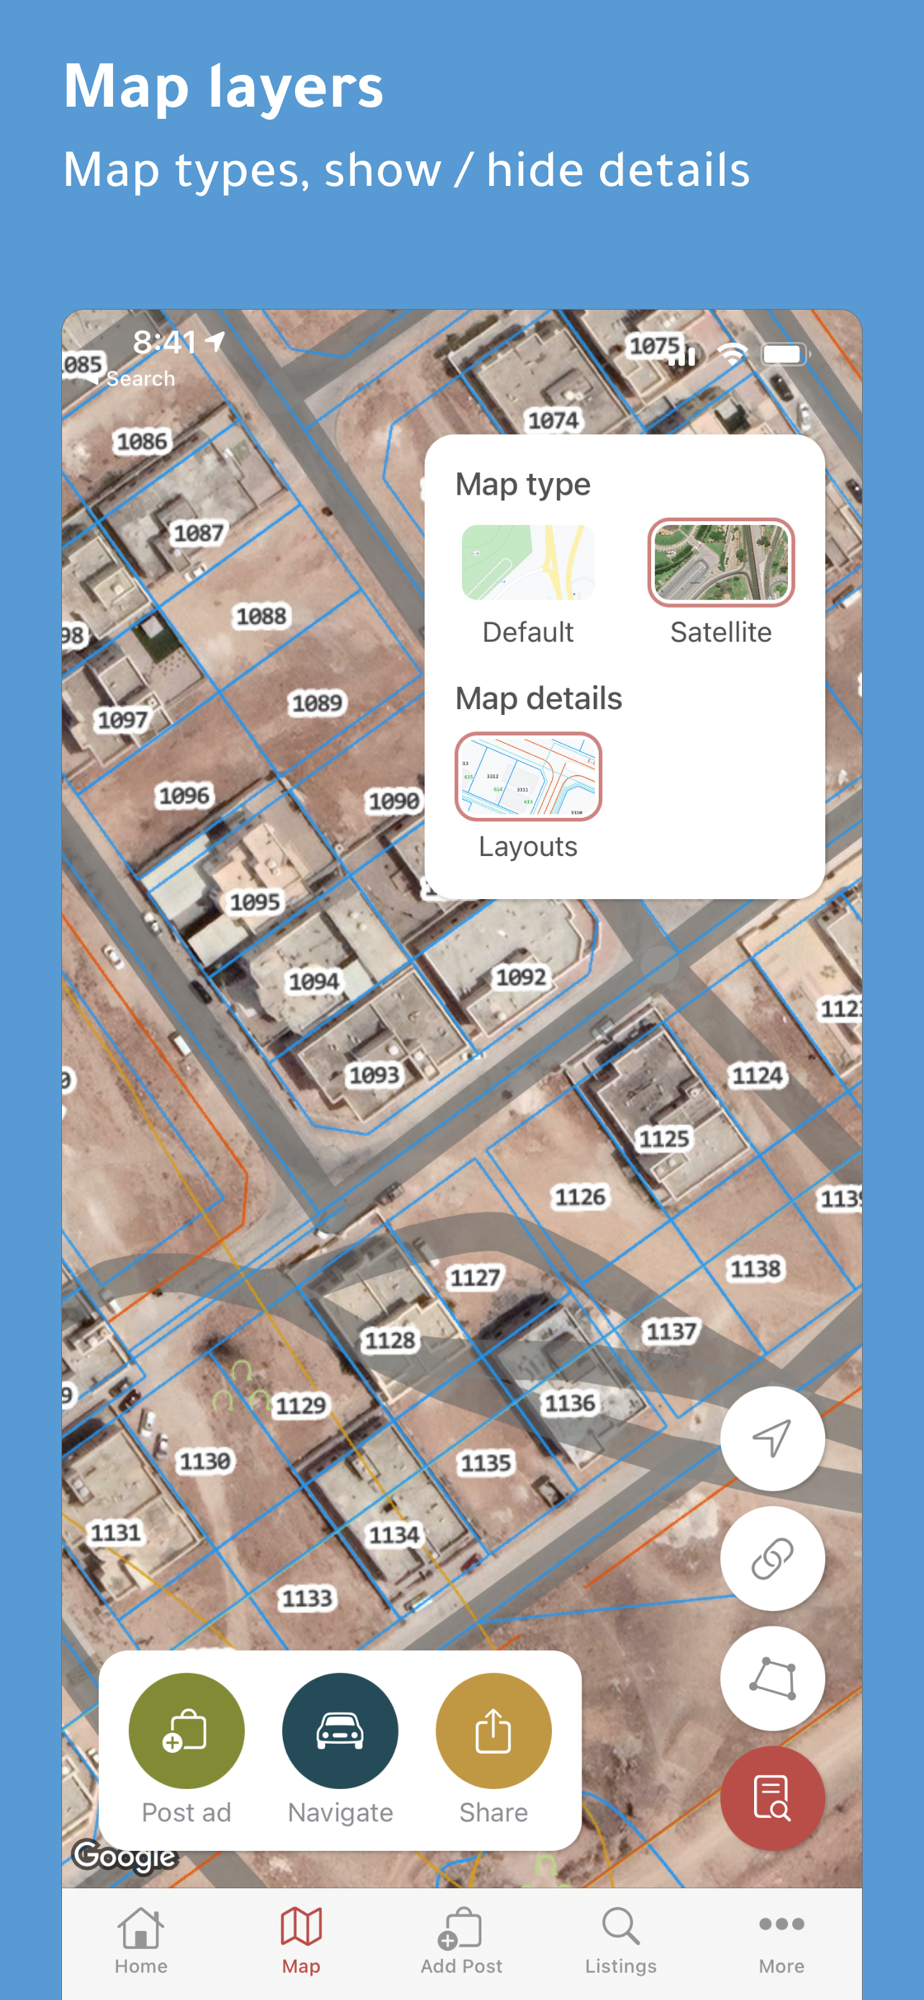Select plot number 1089 on the map
Viewport: 924px width, 2000px height.
pos(317,703)
